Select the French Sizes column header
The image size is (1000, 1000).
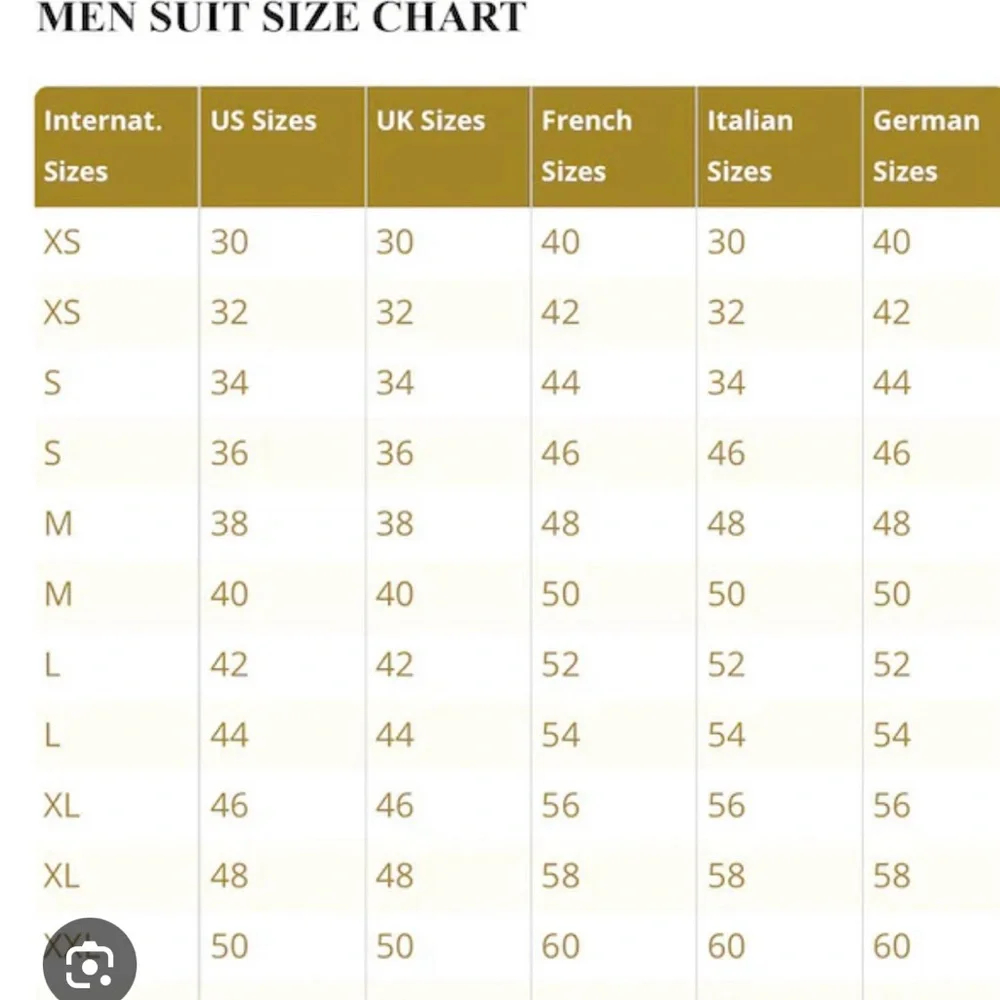click(x=587, y=146)
